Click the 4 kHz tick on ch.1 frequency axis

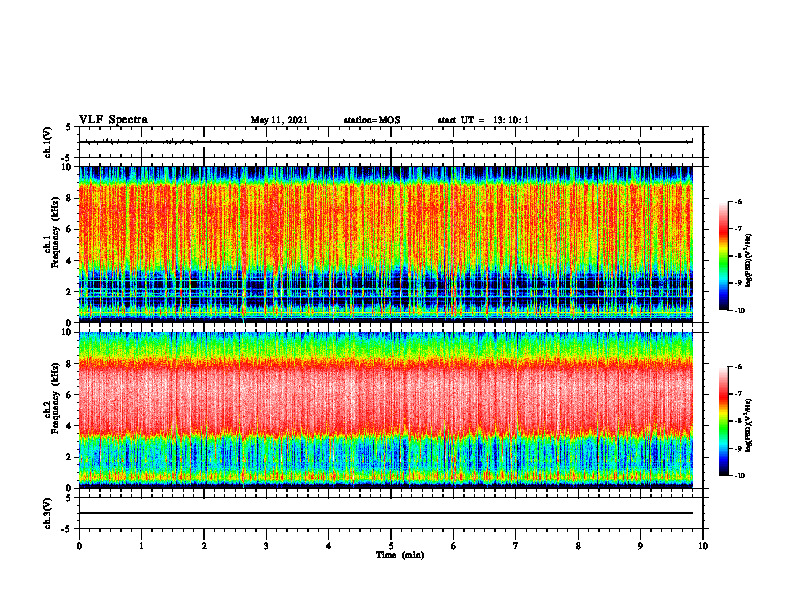click(69, 261)
